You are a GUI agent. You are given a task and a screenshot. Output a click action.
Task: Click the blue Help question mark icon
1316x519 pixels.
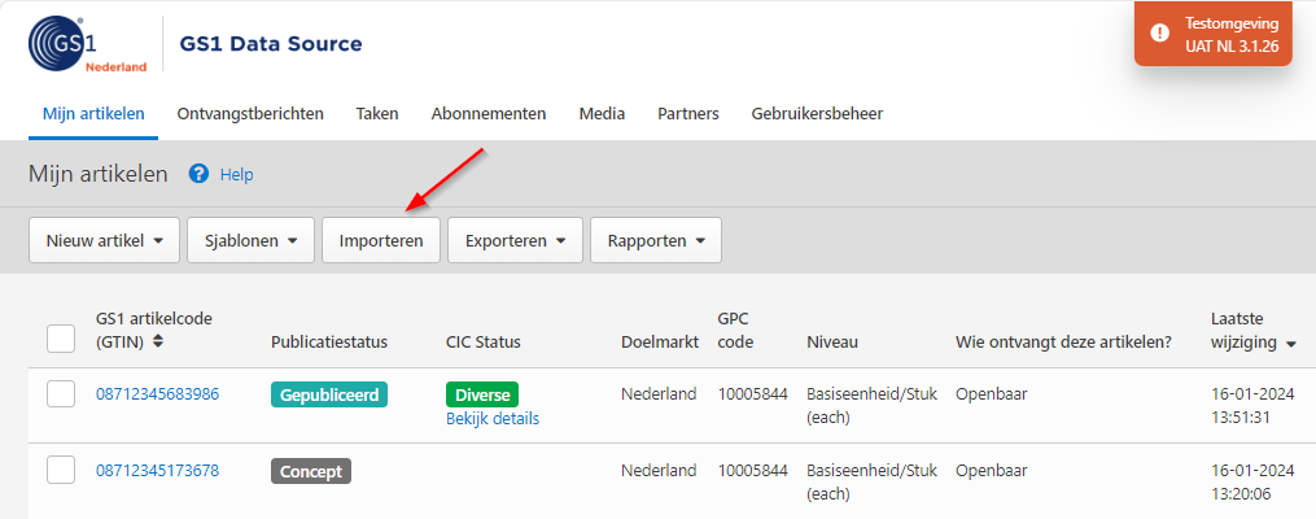coord(199,174)
